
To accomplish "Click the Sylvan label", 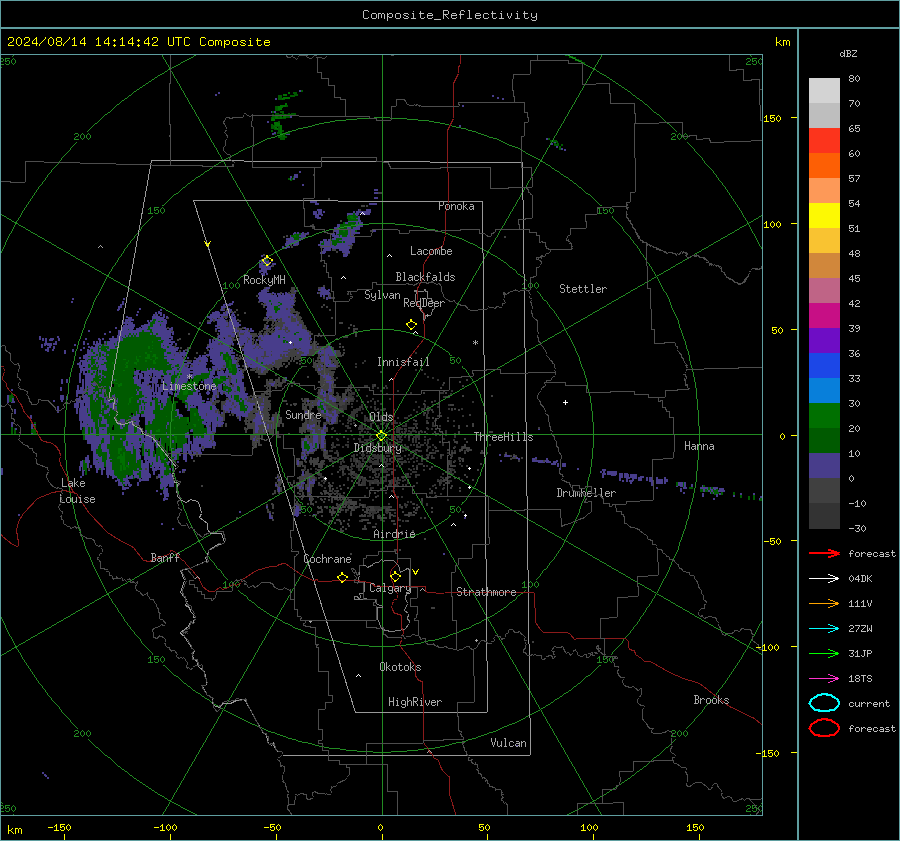I will click(x=382, y=295).
